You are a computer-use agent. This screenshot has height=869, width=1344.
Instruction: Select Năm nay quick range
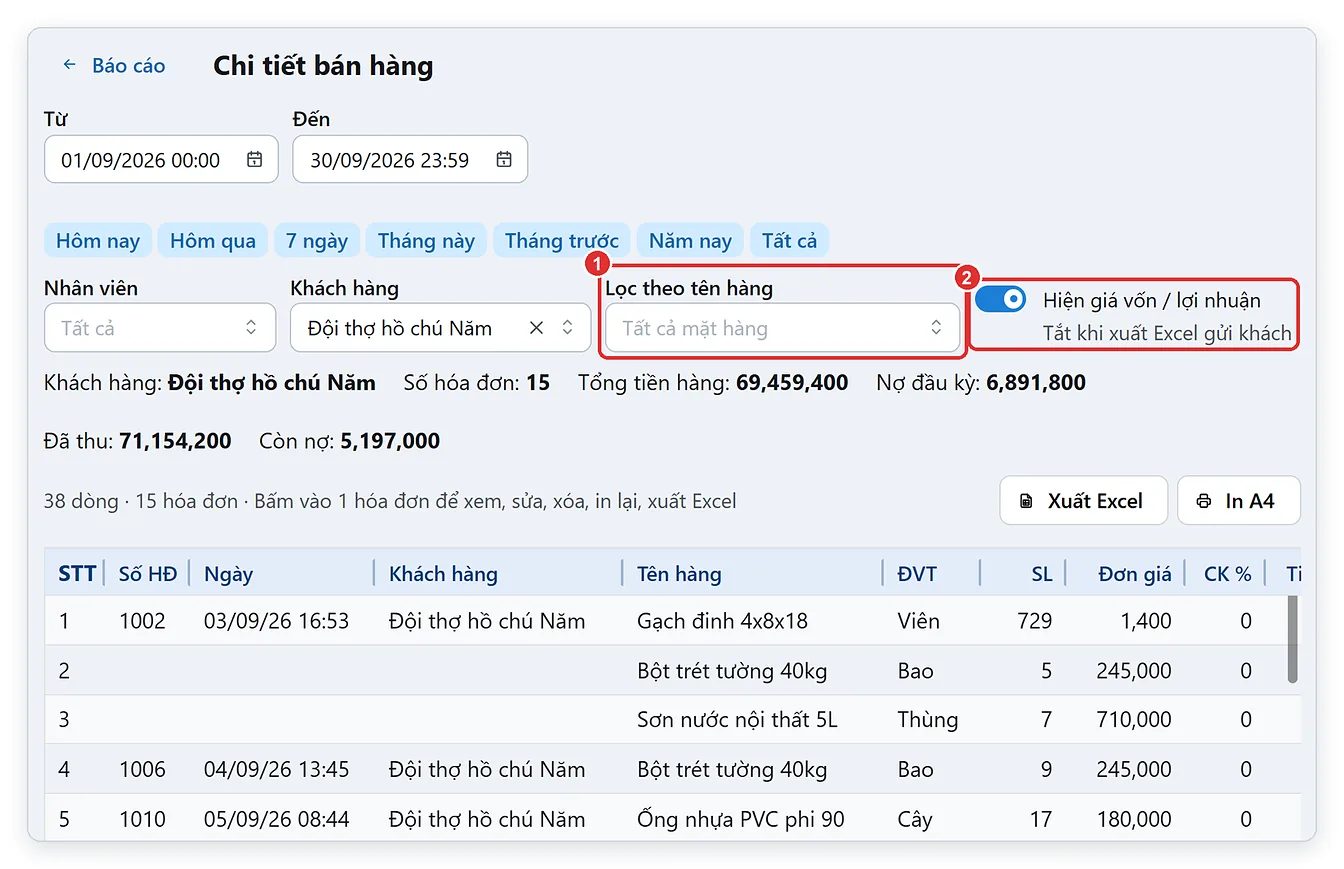coord(690,241)
